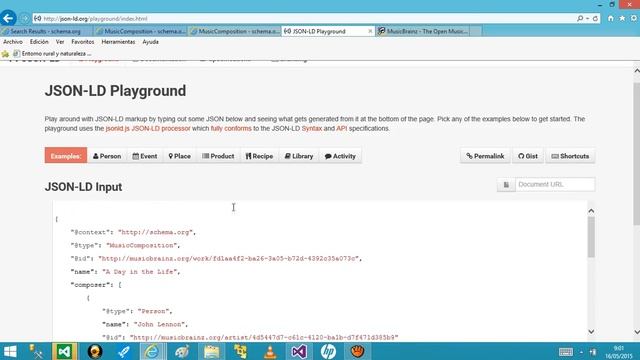Follow the jsonld.js JSON-LD processor link
640x360 pixels.
[148, 129]
